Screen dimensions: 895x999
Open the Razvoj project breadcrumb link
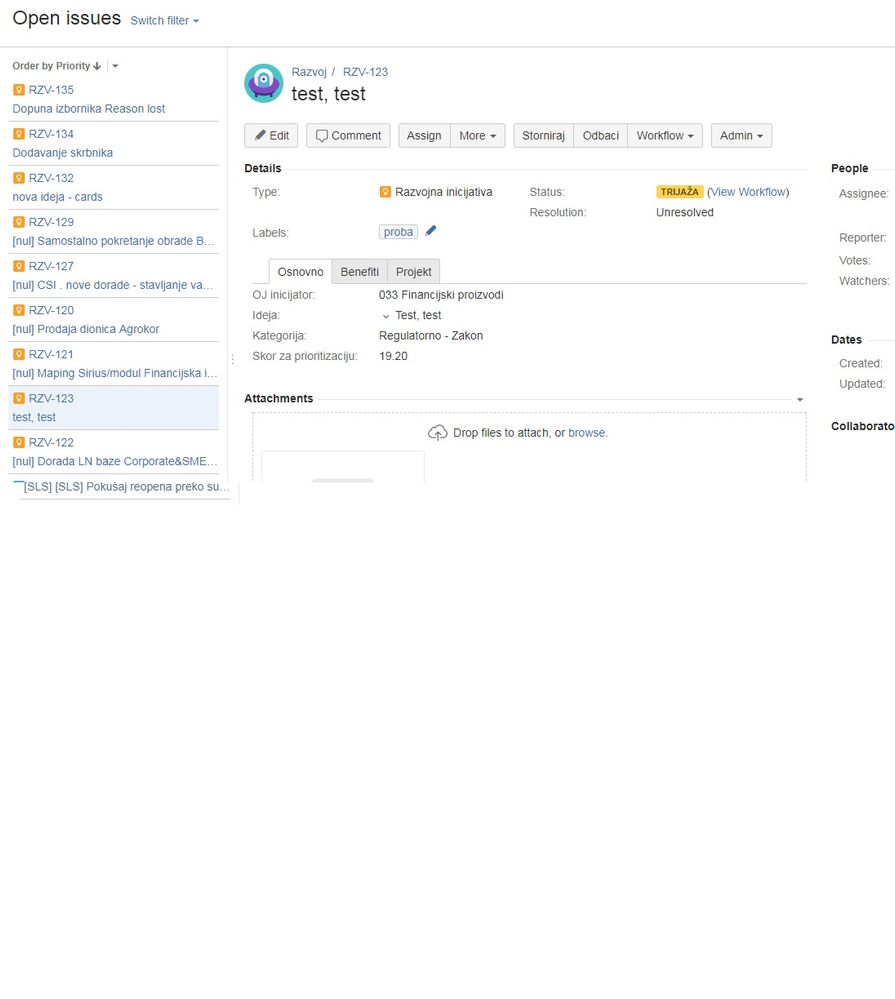coord(309,72)
